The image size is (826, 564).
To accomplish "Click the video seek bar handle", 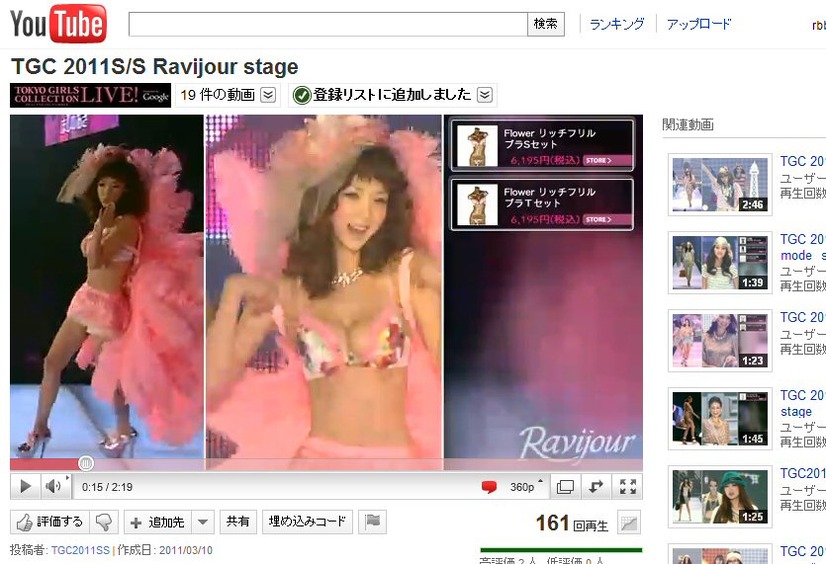I will click(x=86, y=463).
